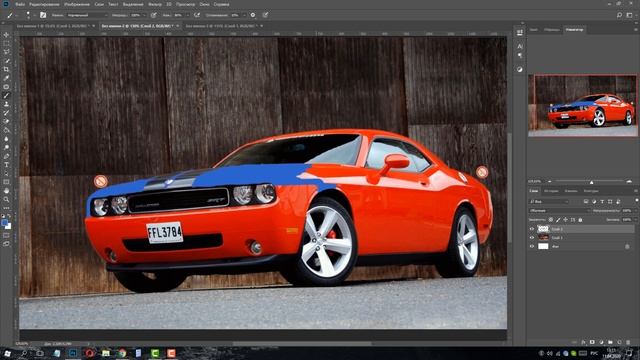Hide the Слой 2 layer
This screenshot has width=640, height=360.
tap(532, 229)
